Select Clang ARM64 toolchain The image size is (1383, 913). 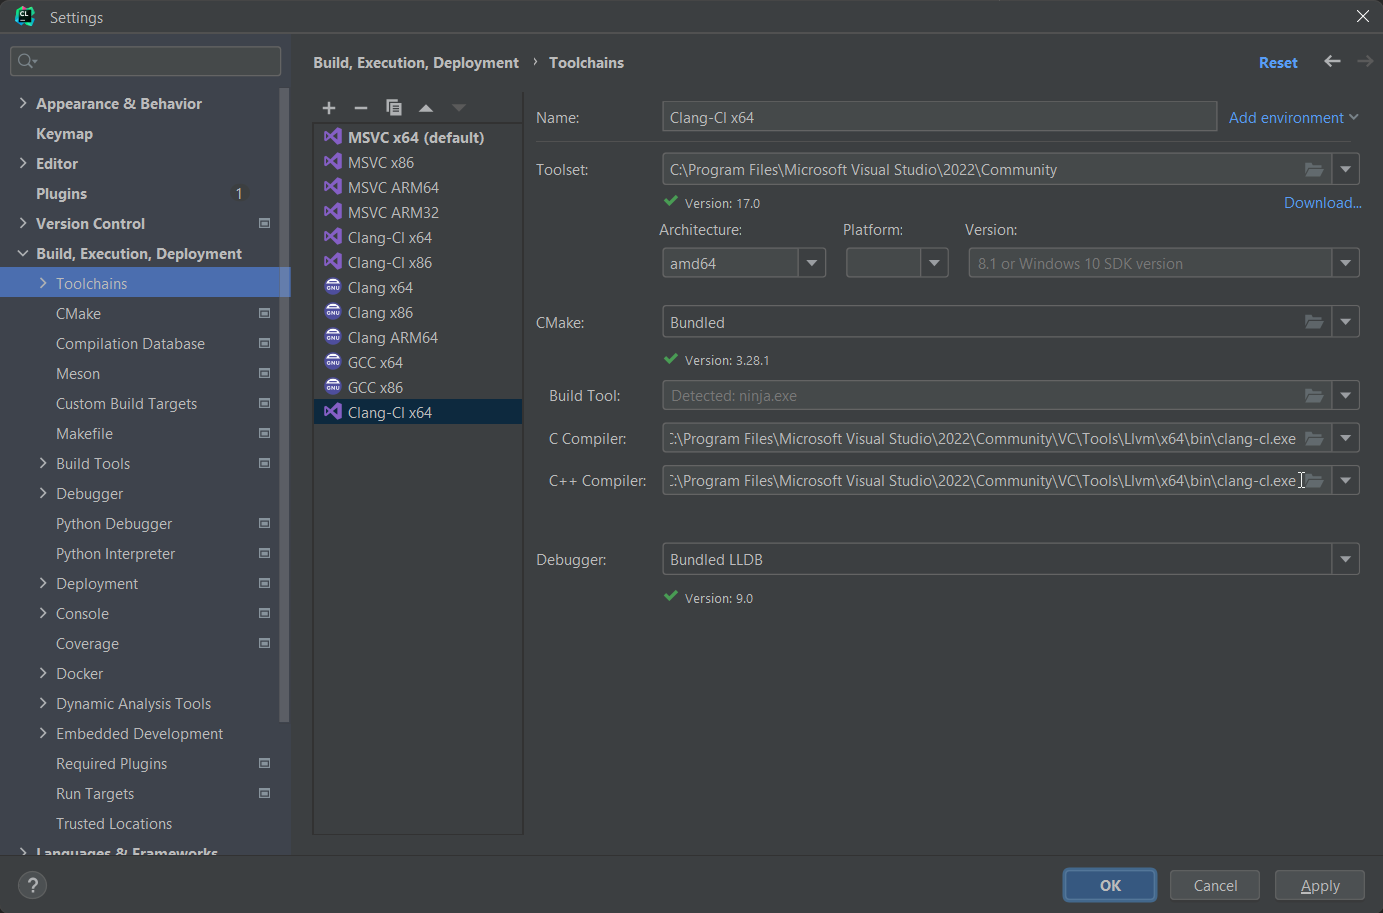click(x=418, y=337)
